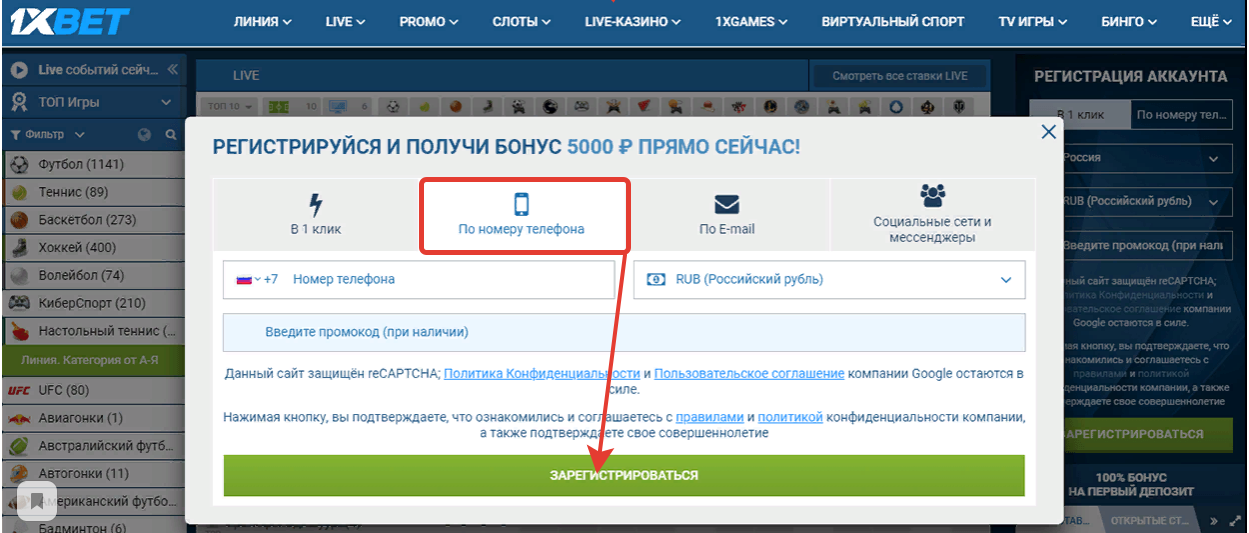
Task: Collapse the left sidebar with double-arrow icon
Action: 172,69
